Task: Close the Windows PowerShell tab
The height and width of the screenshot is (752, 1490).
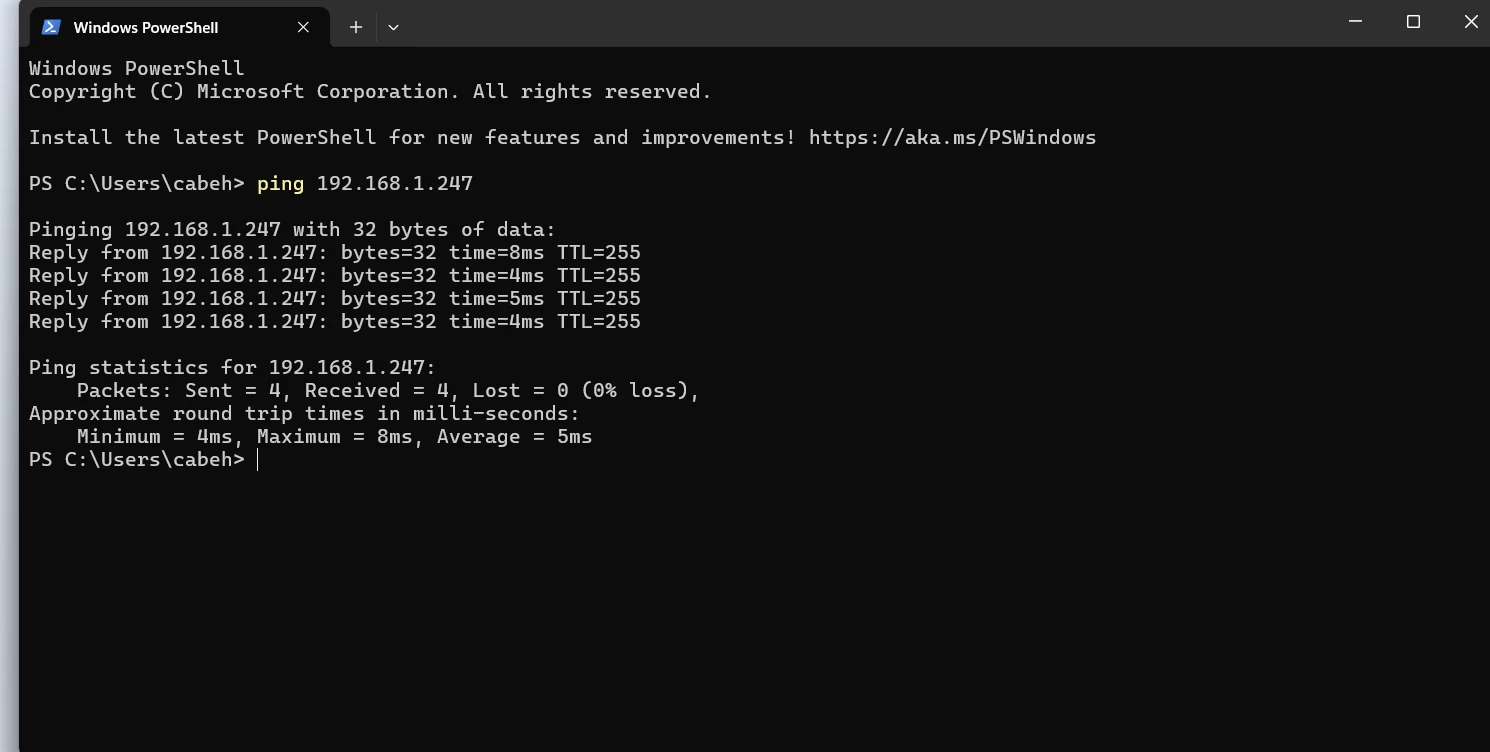Action: coord(303,27)
